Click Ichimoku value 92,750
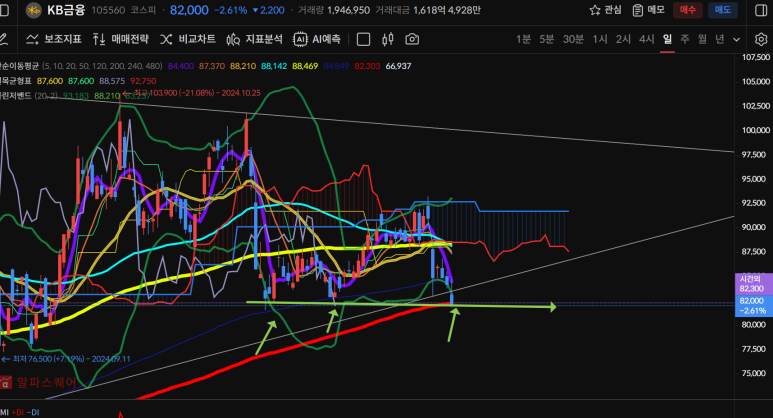 143,81
